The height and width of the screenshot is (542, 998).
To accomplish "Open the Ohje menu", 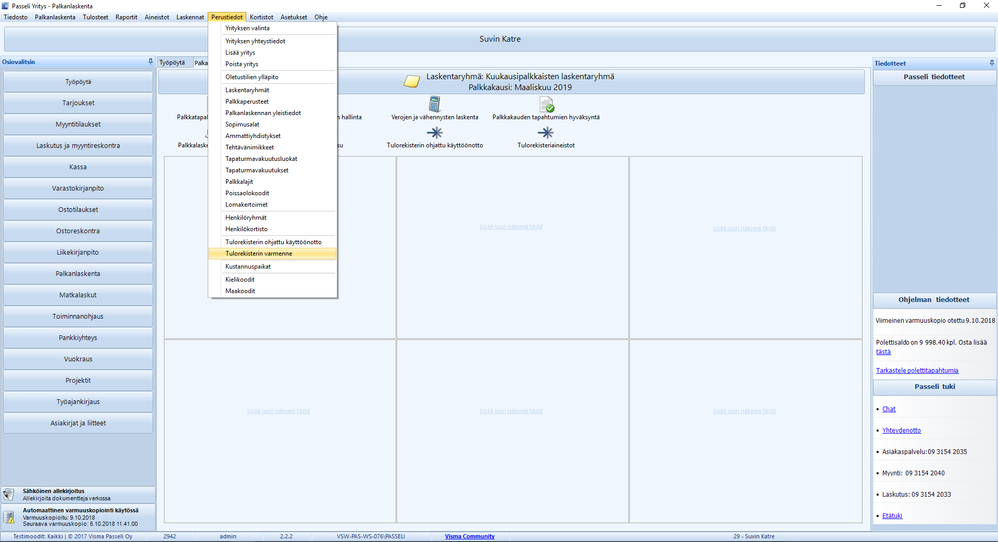I will [x=321, y=17].
